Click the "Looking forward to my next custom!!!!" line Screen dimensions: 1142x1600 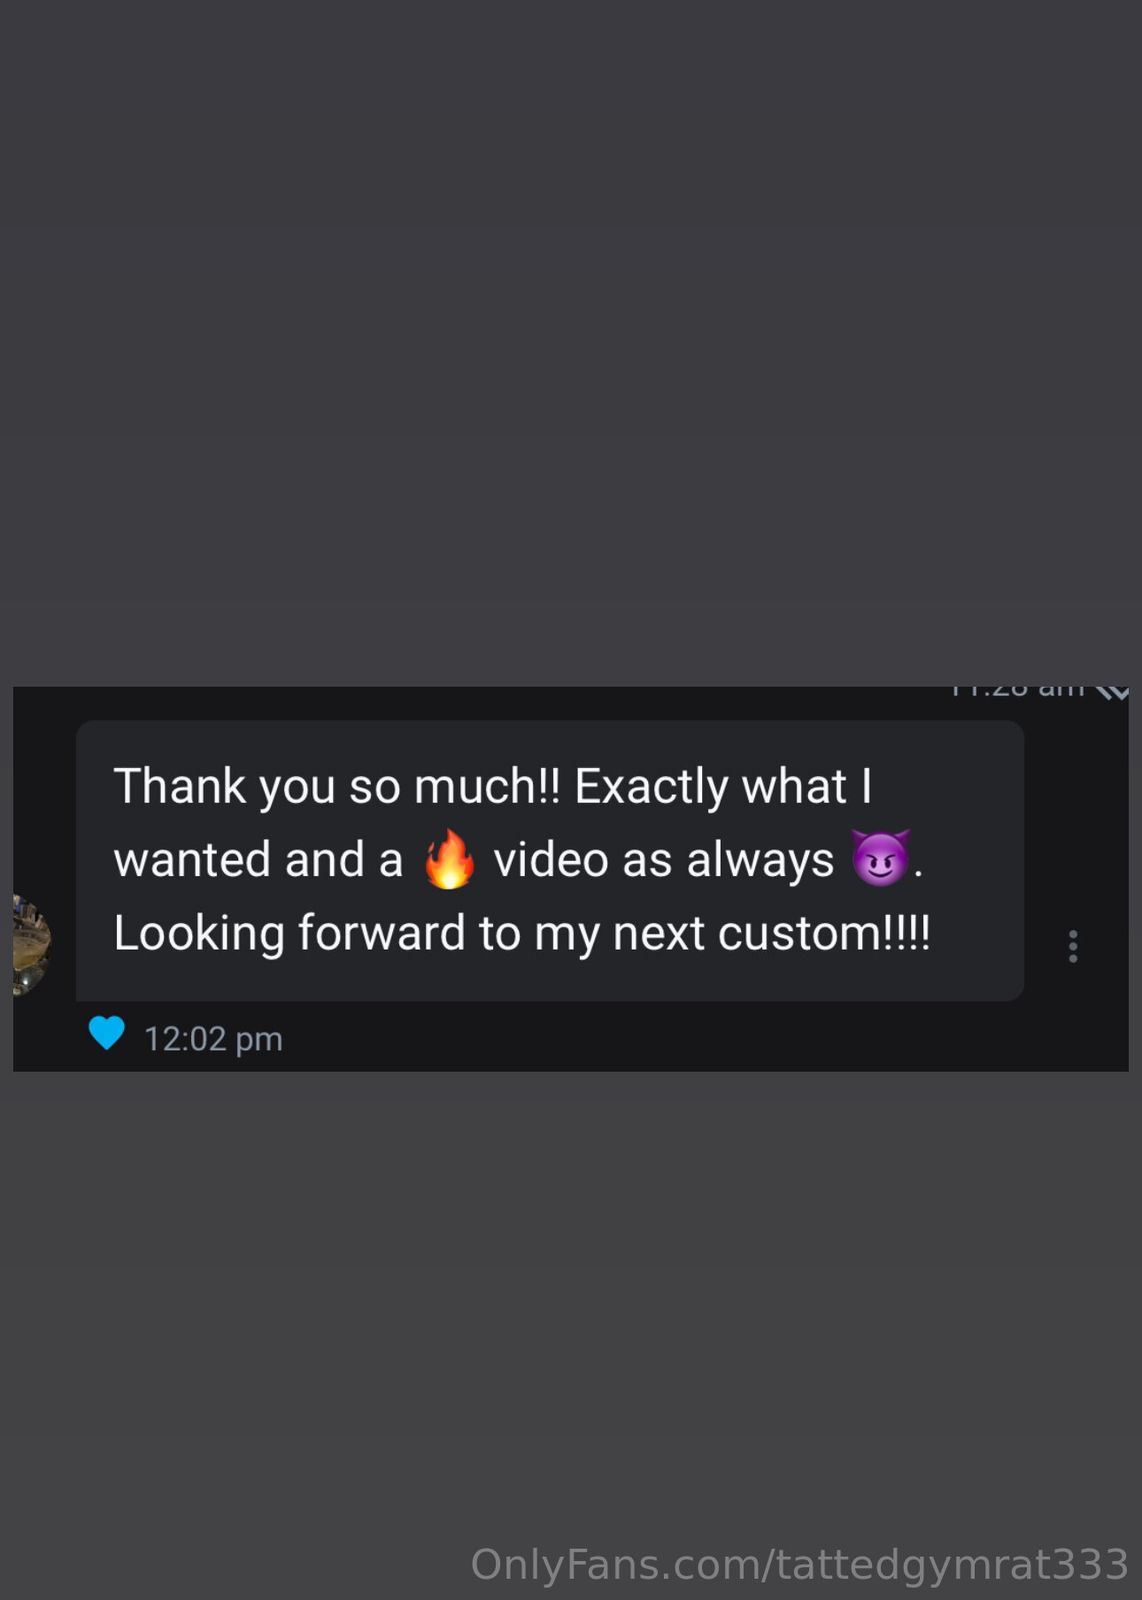tap(522, 933)
